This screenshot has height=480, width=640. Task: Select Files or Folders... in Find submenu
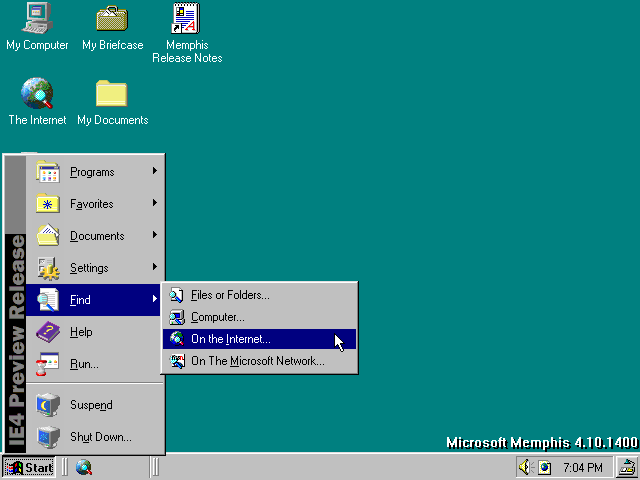[260, 295]
